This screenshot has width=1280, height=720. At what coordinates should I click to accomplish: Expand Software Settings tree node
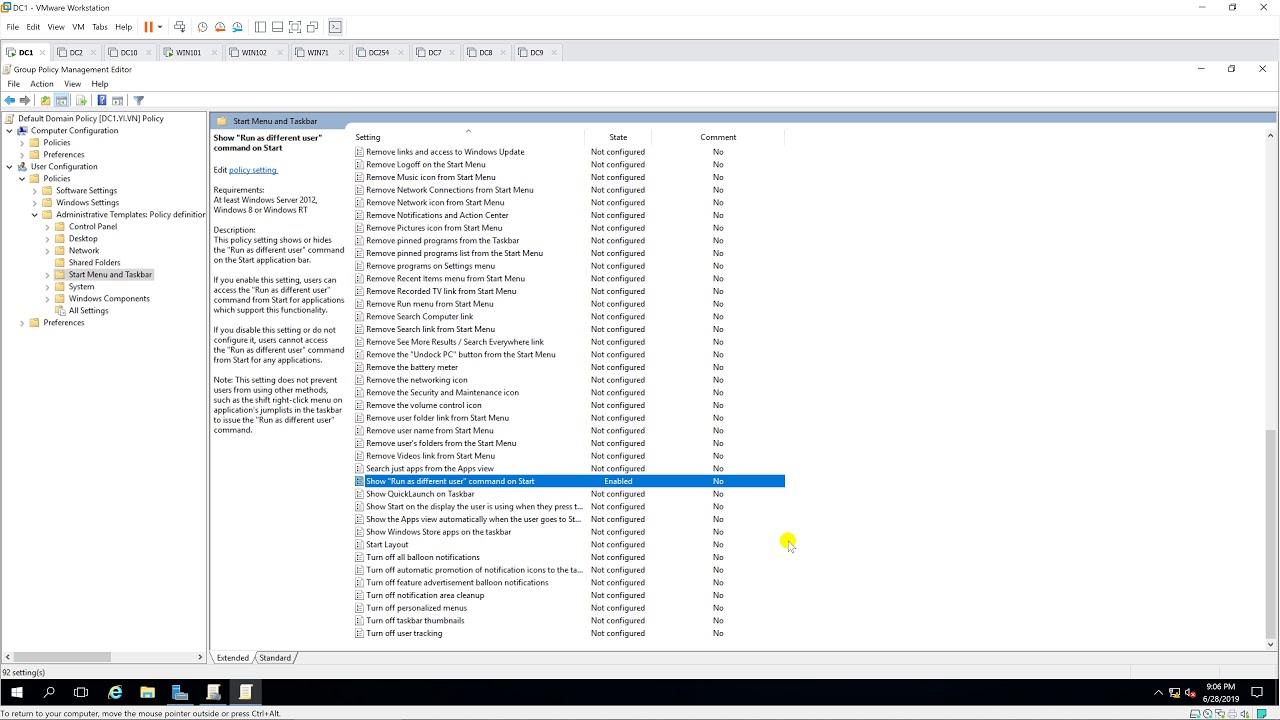click(x=35, y=191)
